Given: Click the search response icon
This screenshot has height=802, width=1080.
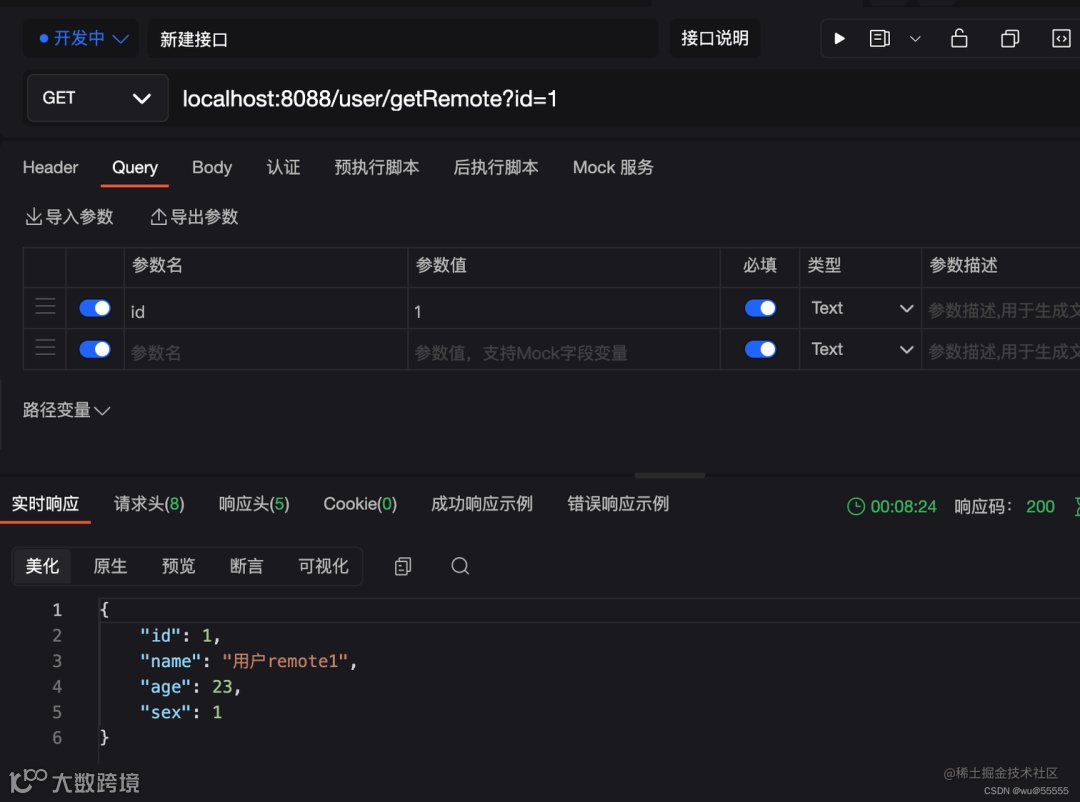Looking at the screenshot, I should (460, 566).
